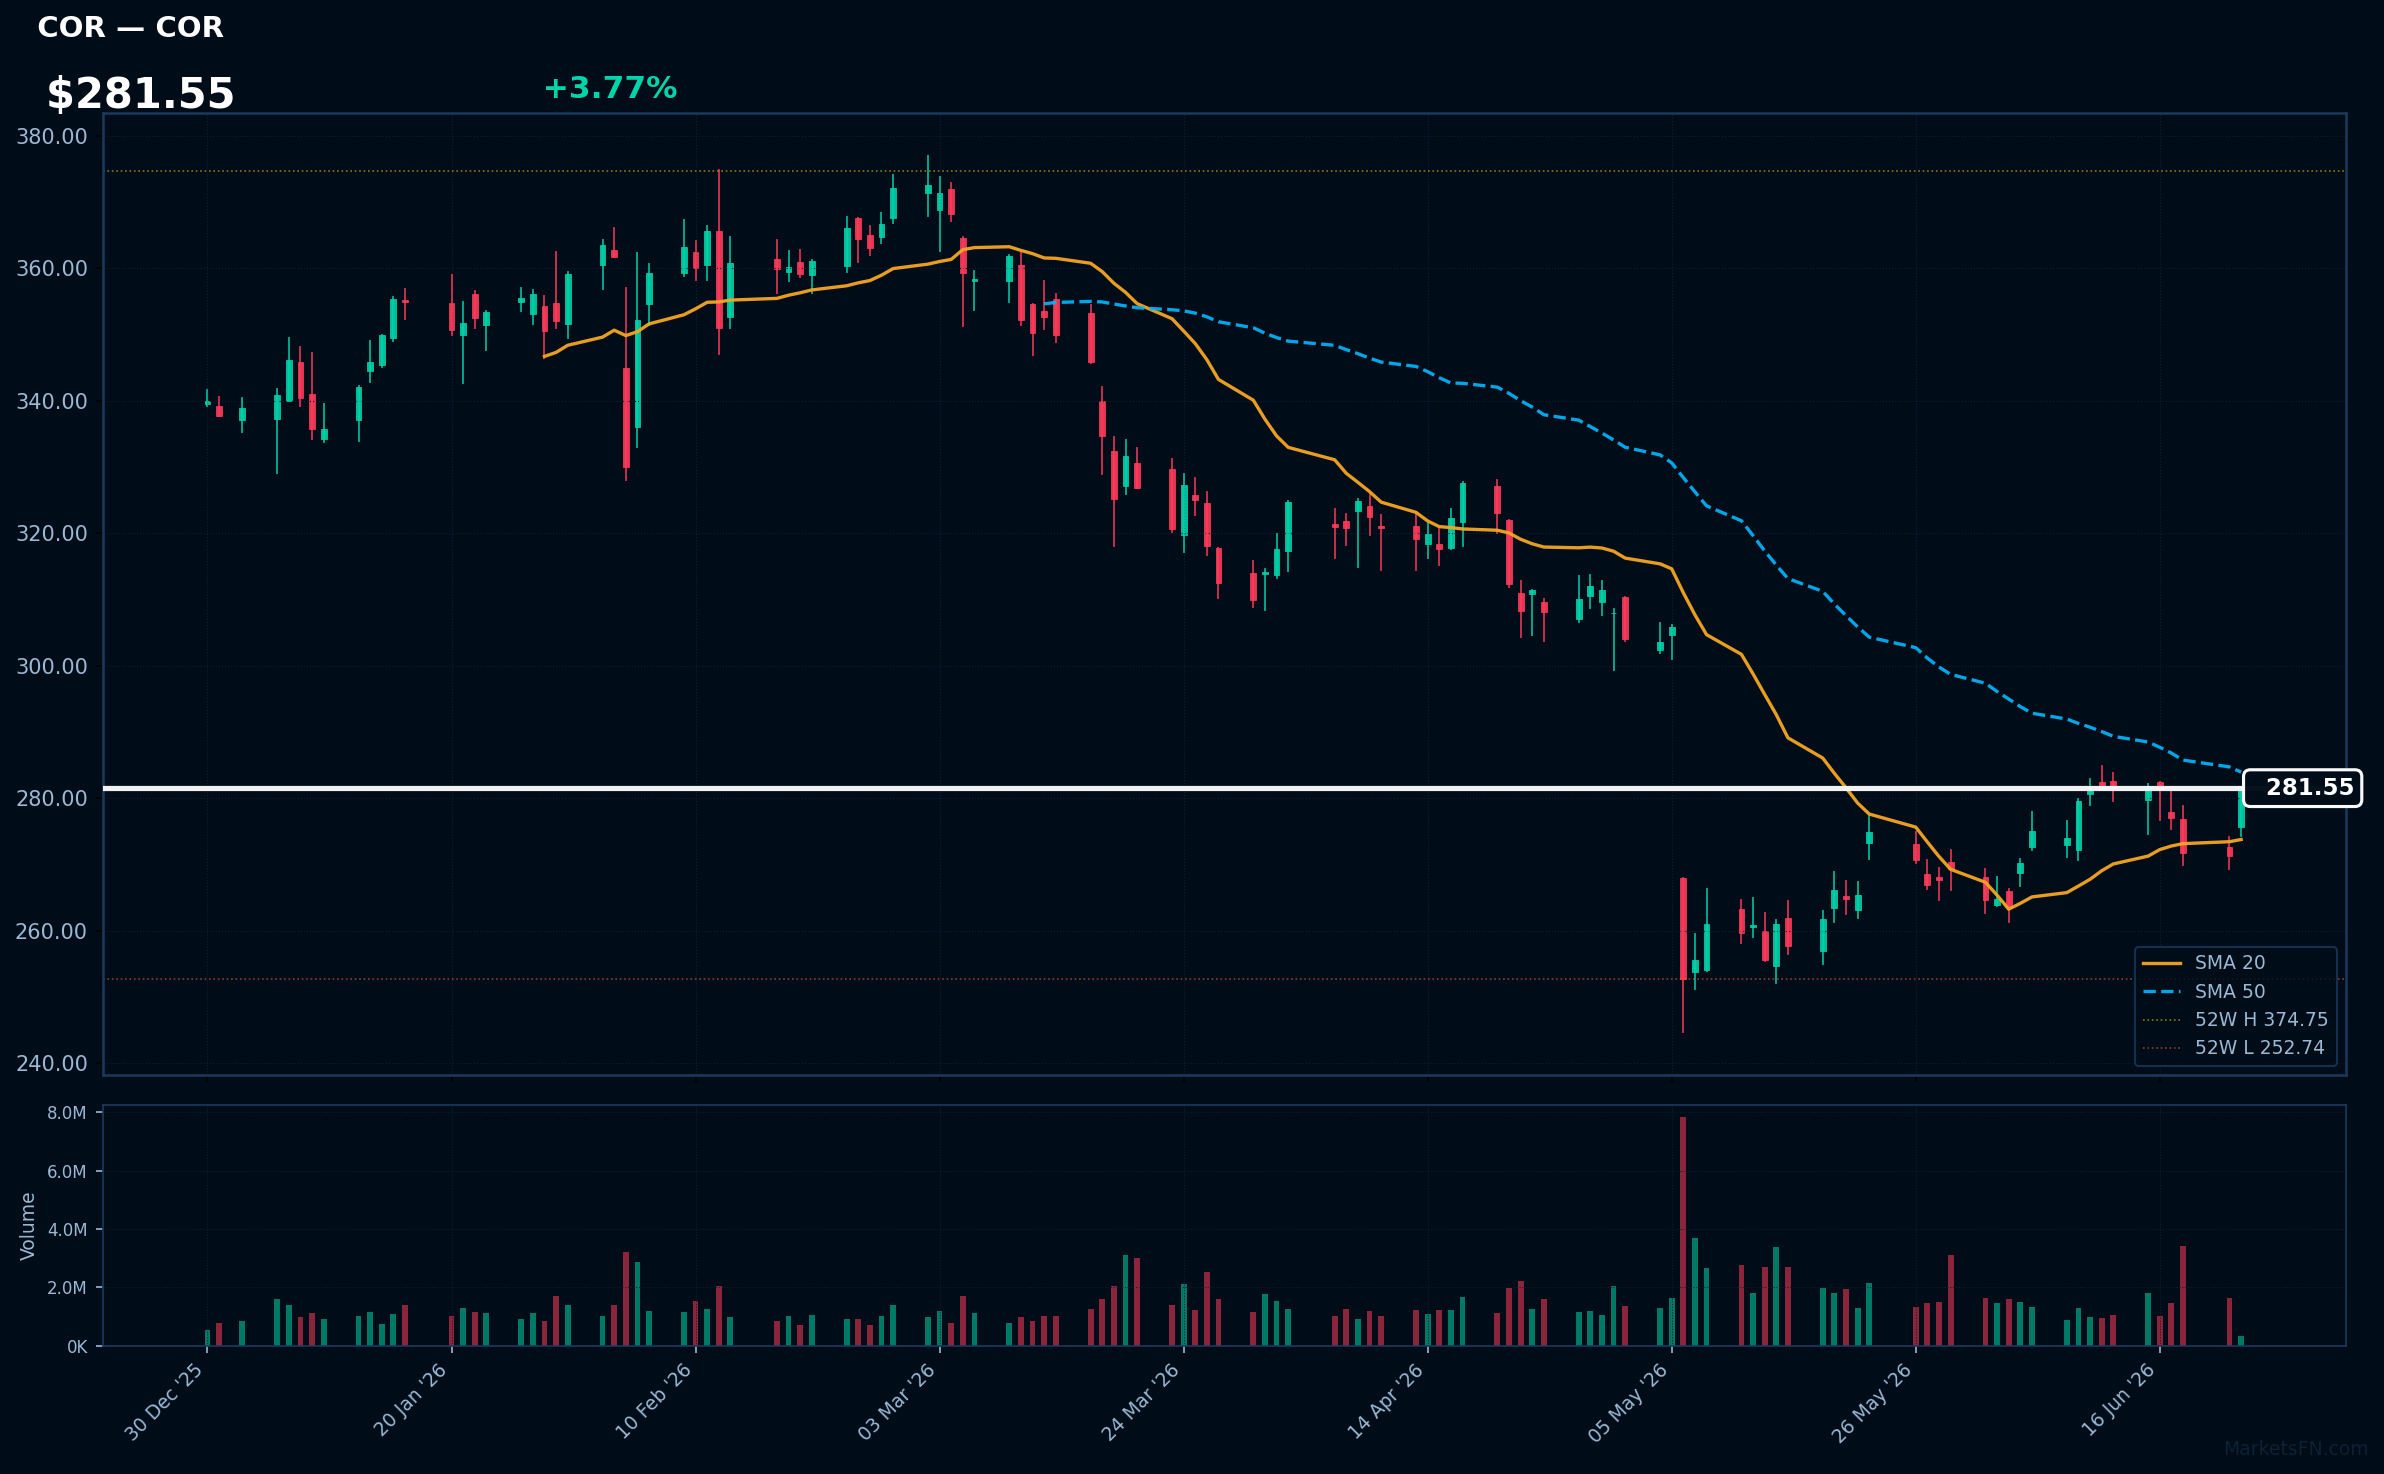
Task: Click the "05 May '26" date label
Action: pos(1628,1402)
